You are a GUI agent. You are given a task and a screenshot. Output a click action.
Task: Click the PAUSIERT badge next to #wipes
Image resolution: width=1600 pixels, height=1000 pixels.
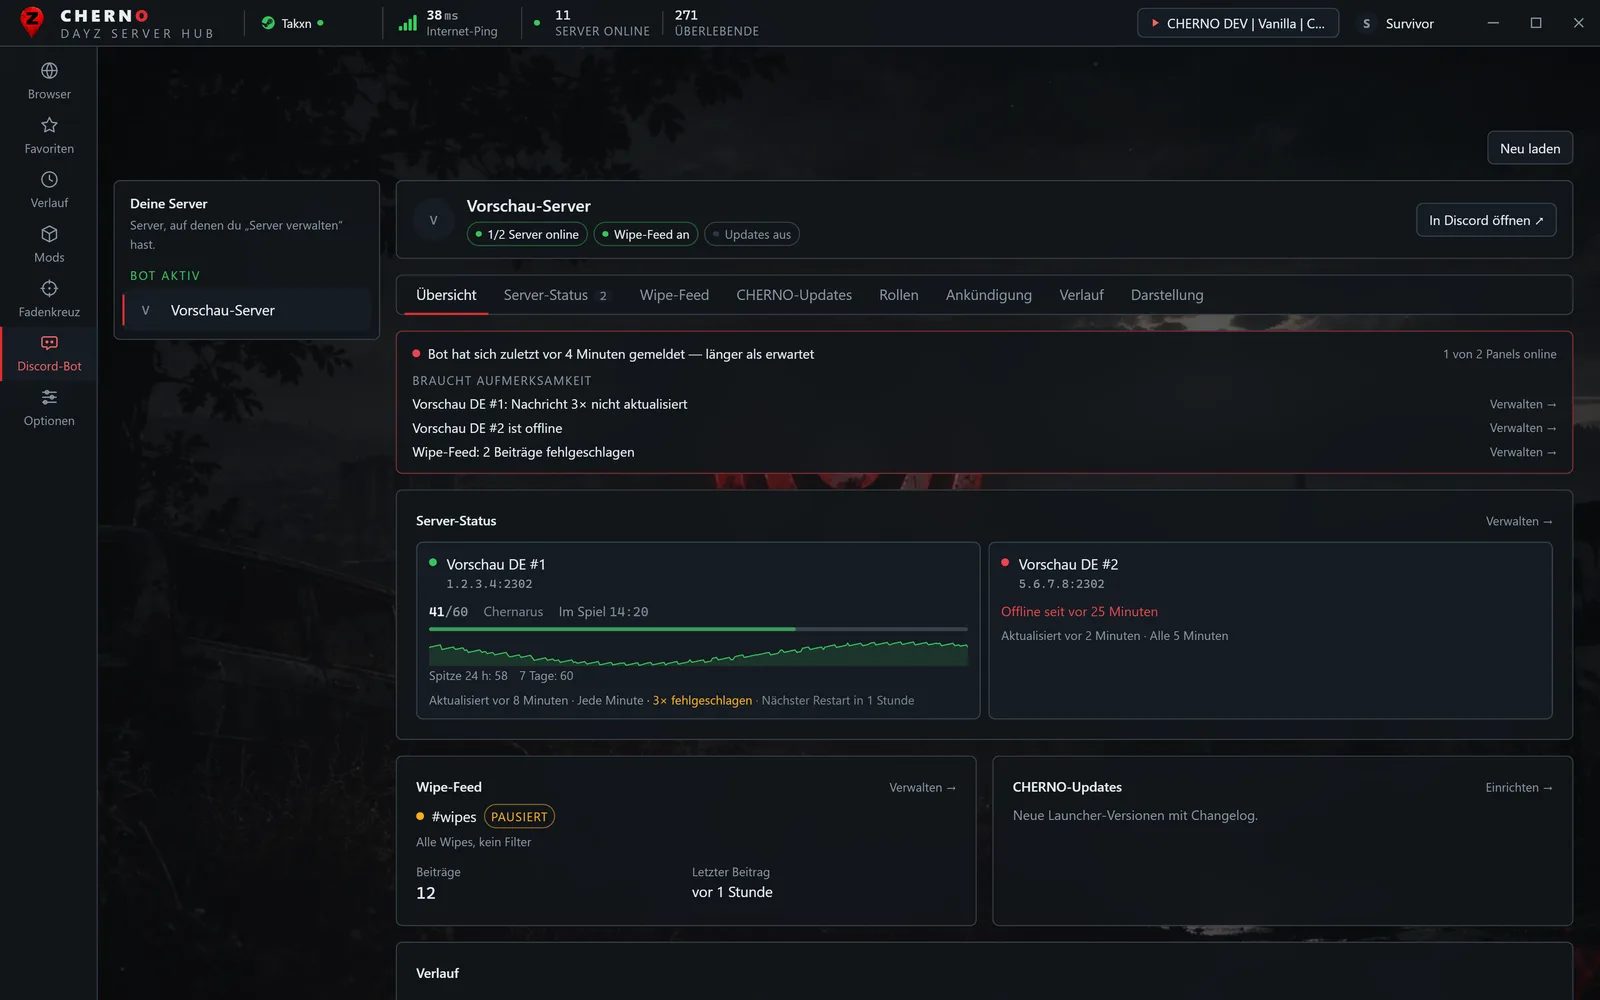coord(519,817)
